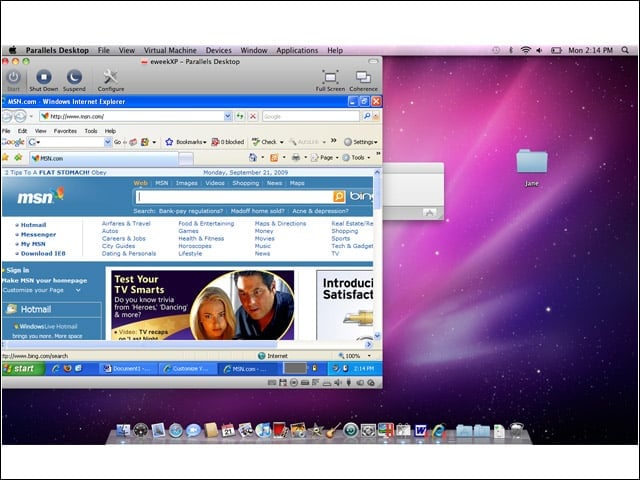Screen dimensions: 640x480
Task: Click the Internet Explorer quick launch icon
Action: click(56, 369)
